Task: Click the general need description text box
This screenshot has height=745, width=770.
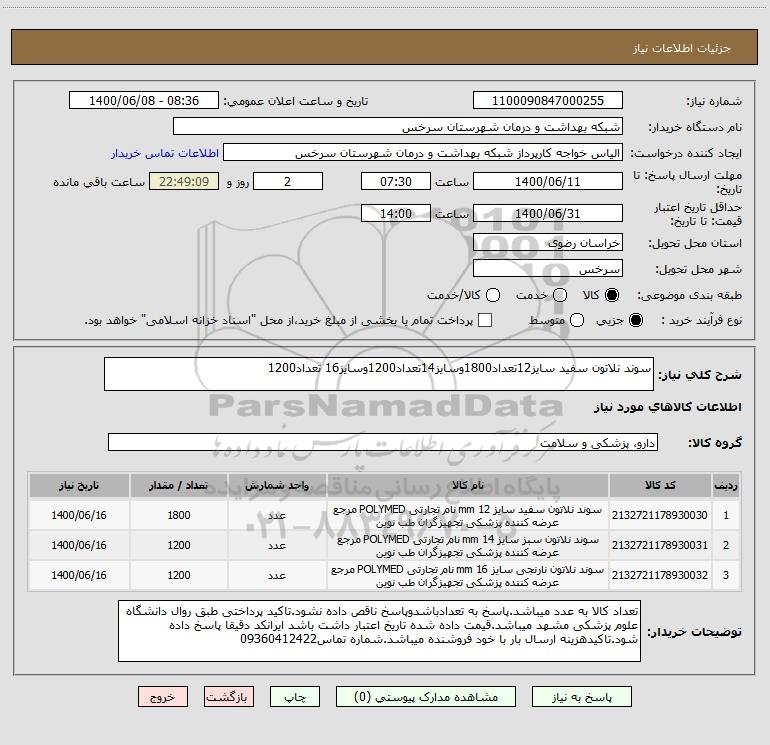Action: tap(379, 374)
